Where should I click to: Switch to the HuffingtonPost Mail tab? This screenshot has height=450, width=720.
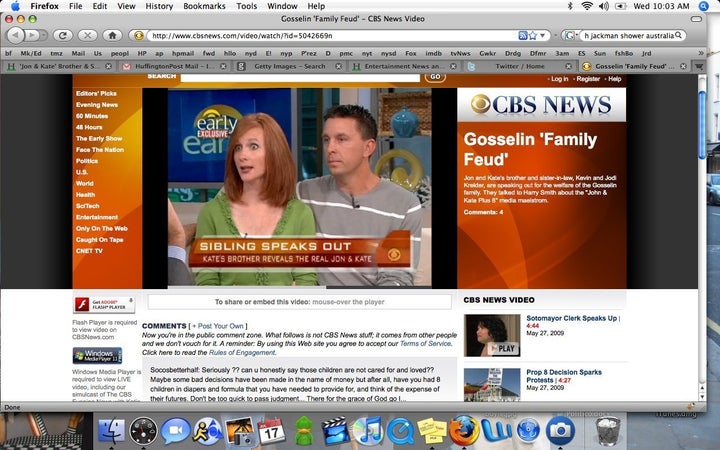click(x=174, y=67)
